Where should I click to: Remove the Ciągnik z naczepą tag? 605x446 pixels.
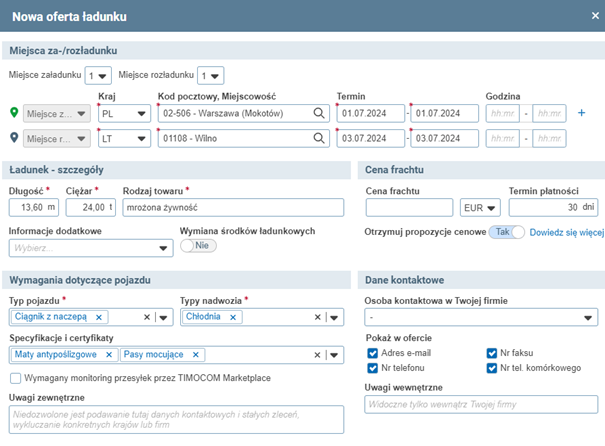99,317
